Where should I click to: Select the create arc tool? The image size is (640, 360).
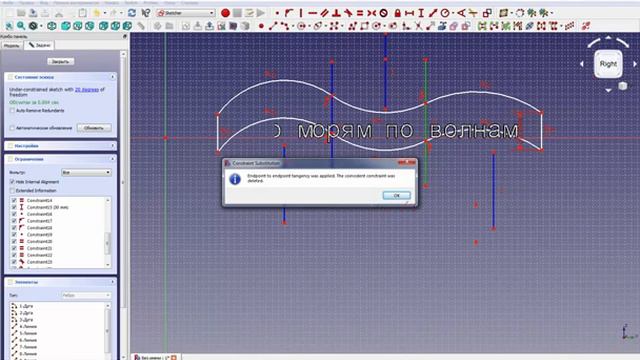coord(284,26)
